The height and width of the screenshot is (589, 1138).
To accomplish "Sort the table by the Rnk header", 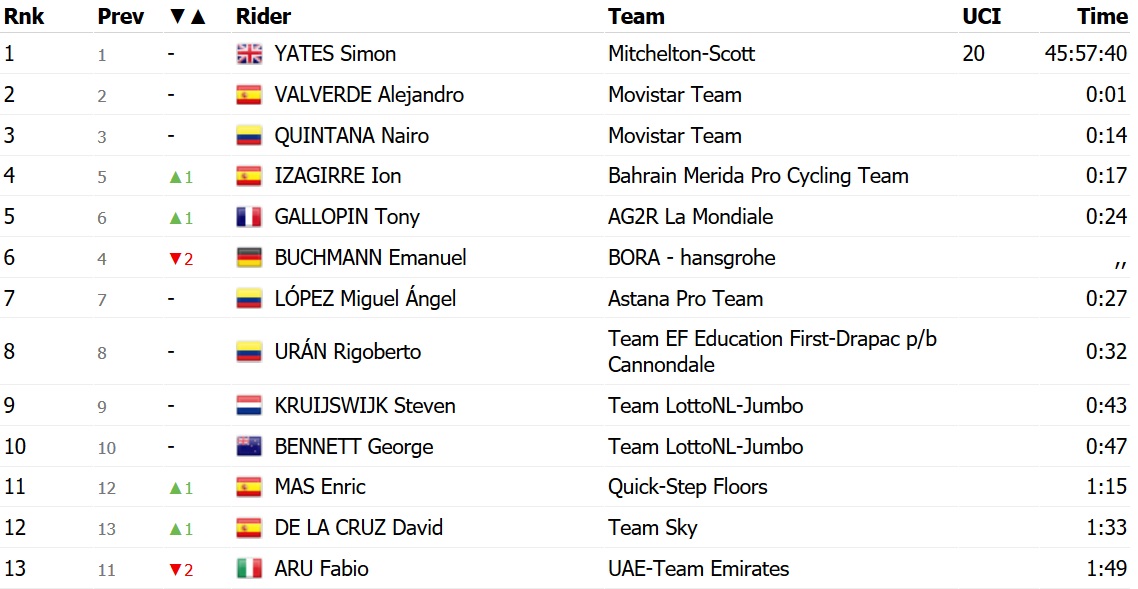I will (24, 16).
